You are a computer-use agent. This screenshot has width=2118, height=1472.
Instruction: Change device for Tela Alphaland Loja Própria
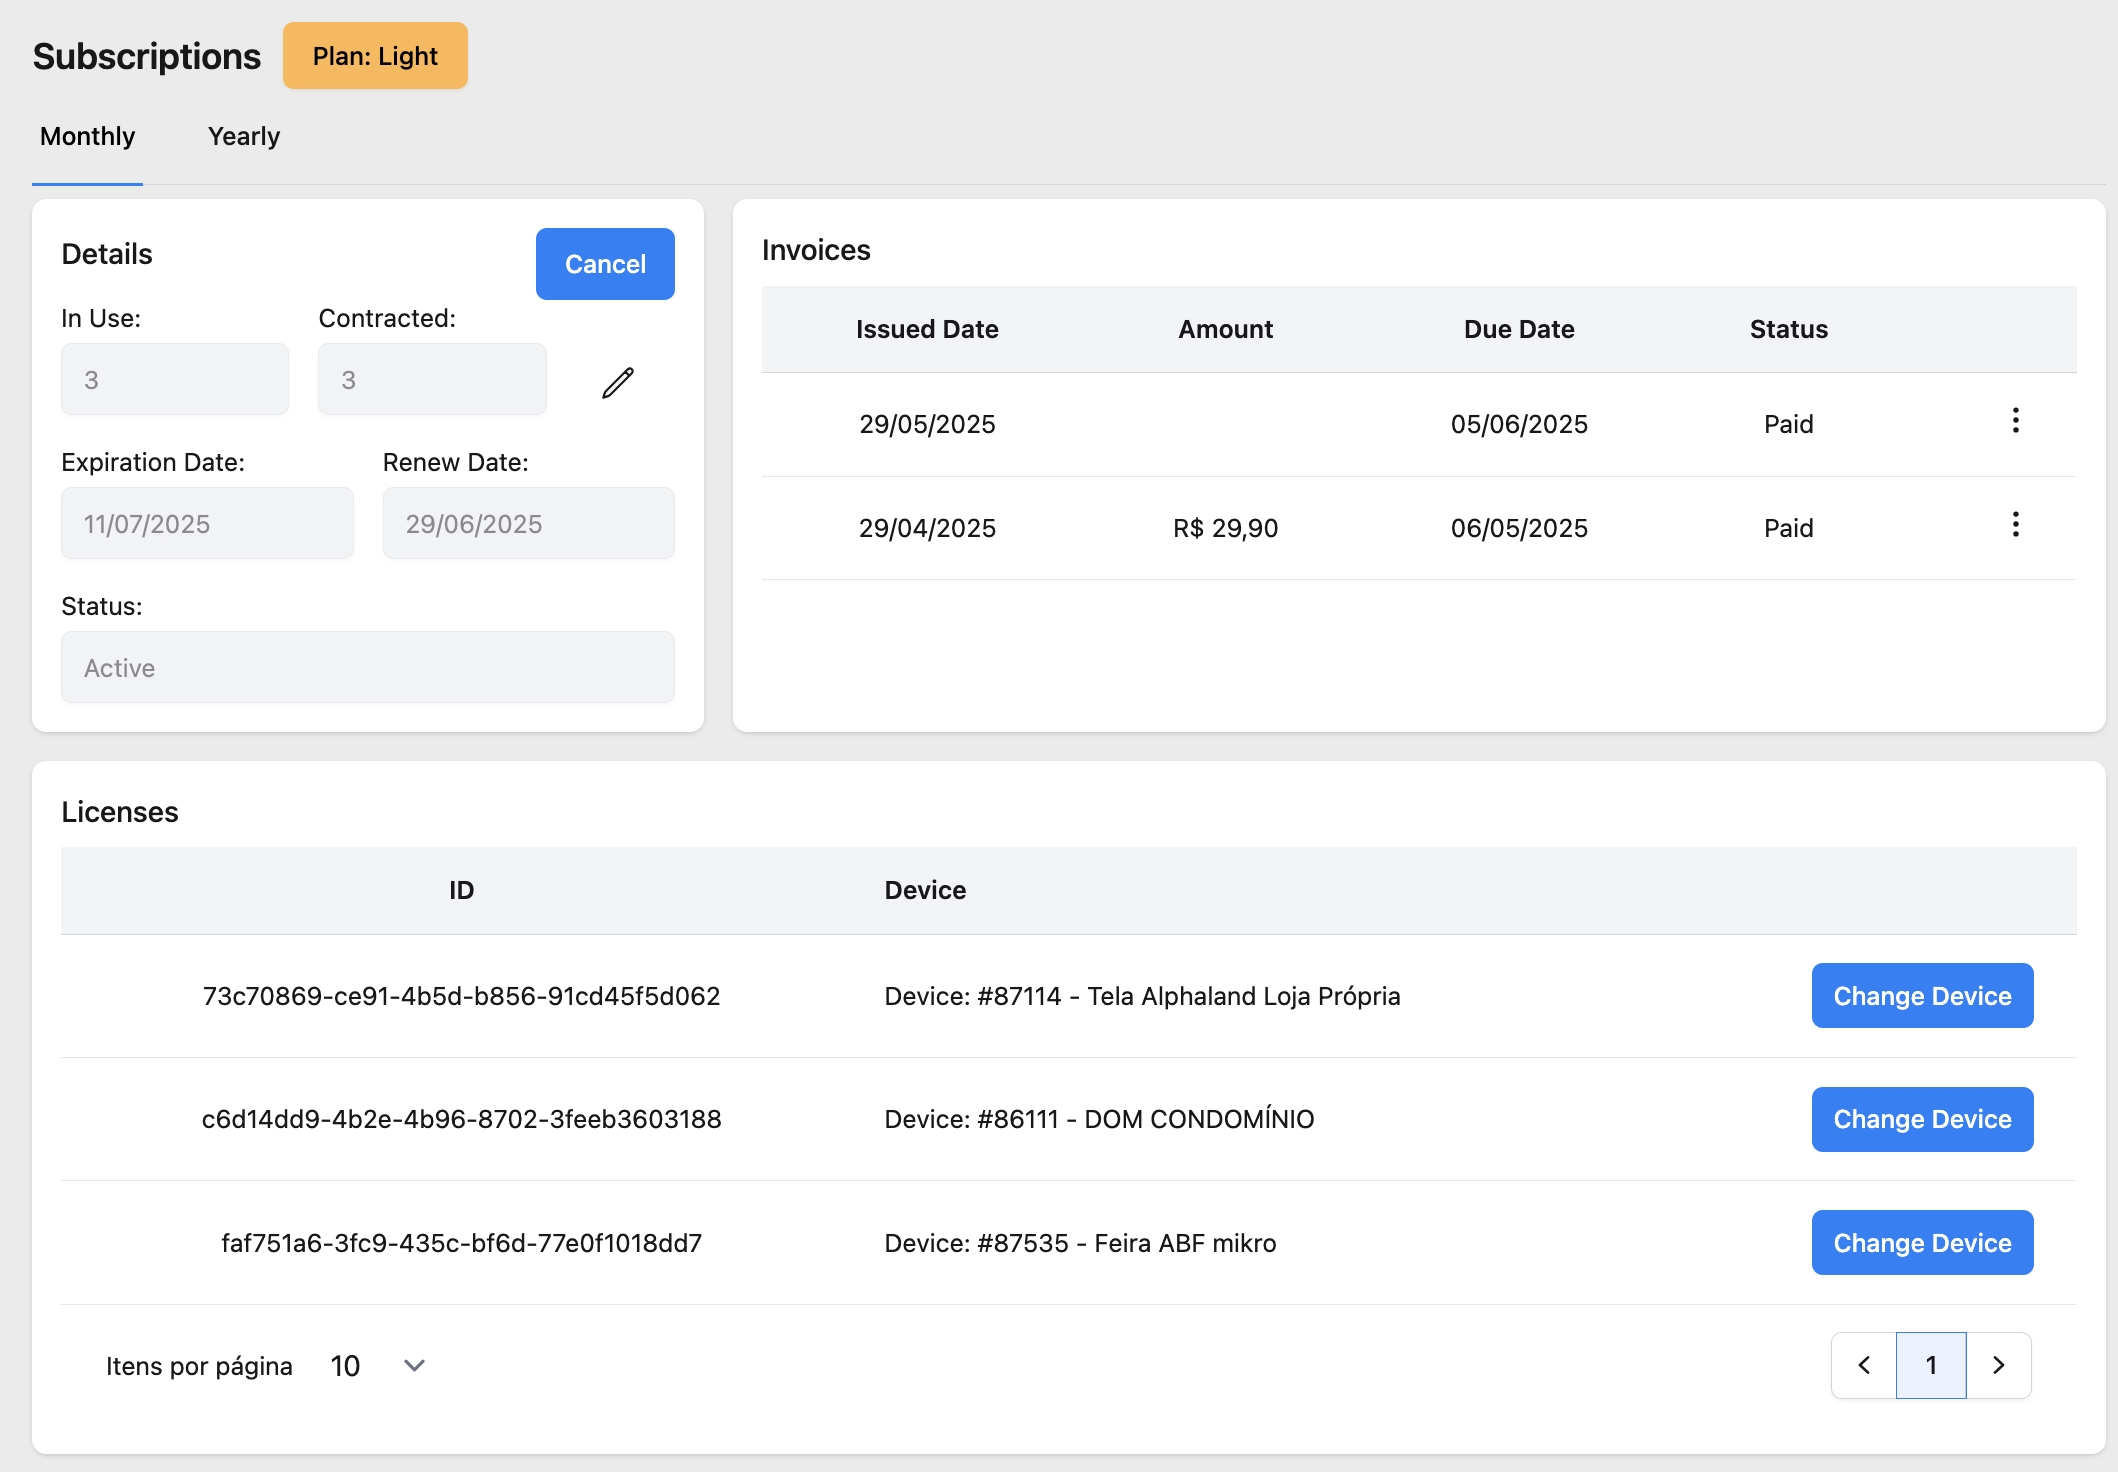(1921, 996)
